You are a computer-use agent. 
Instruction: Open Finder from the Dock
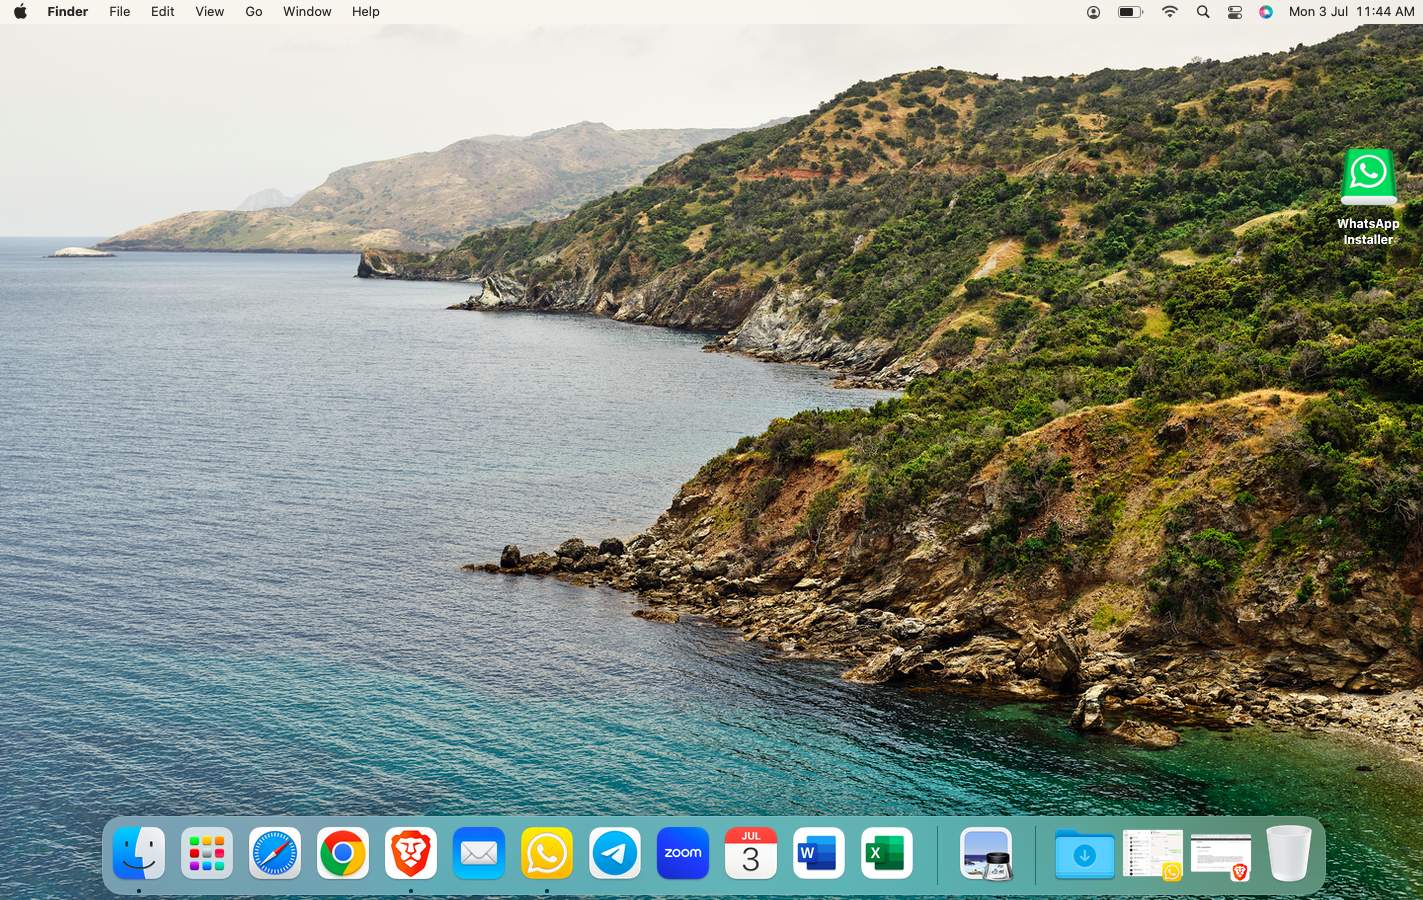(x=139, y=853)
